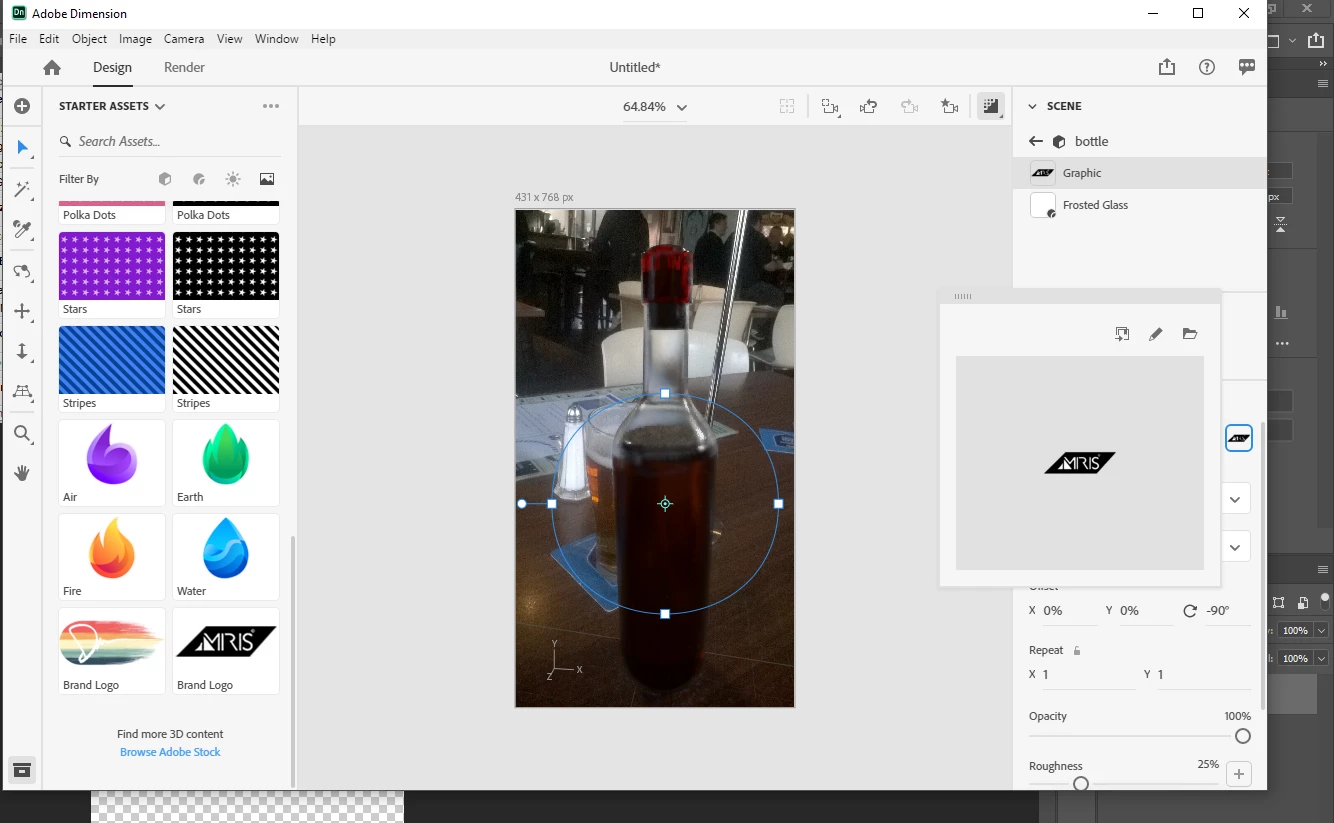Click the Repeat Y value field
The image size is (1334, 823).
pos(1203,675)
